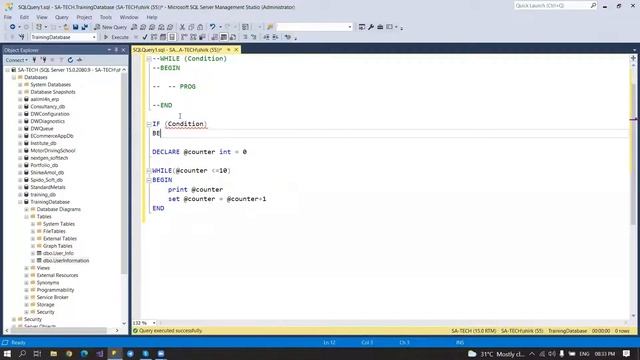Image resolution: width=640 pixels, height=360 pixels.
Task: Open the toolbox icon in toolbar
Action: pos(380,27)
